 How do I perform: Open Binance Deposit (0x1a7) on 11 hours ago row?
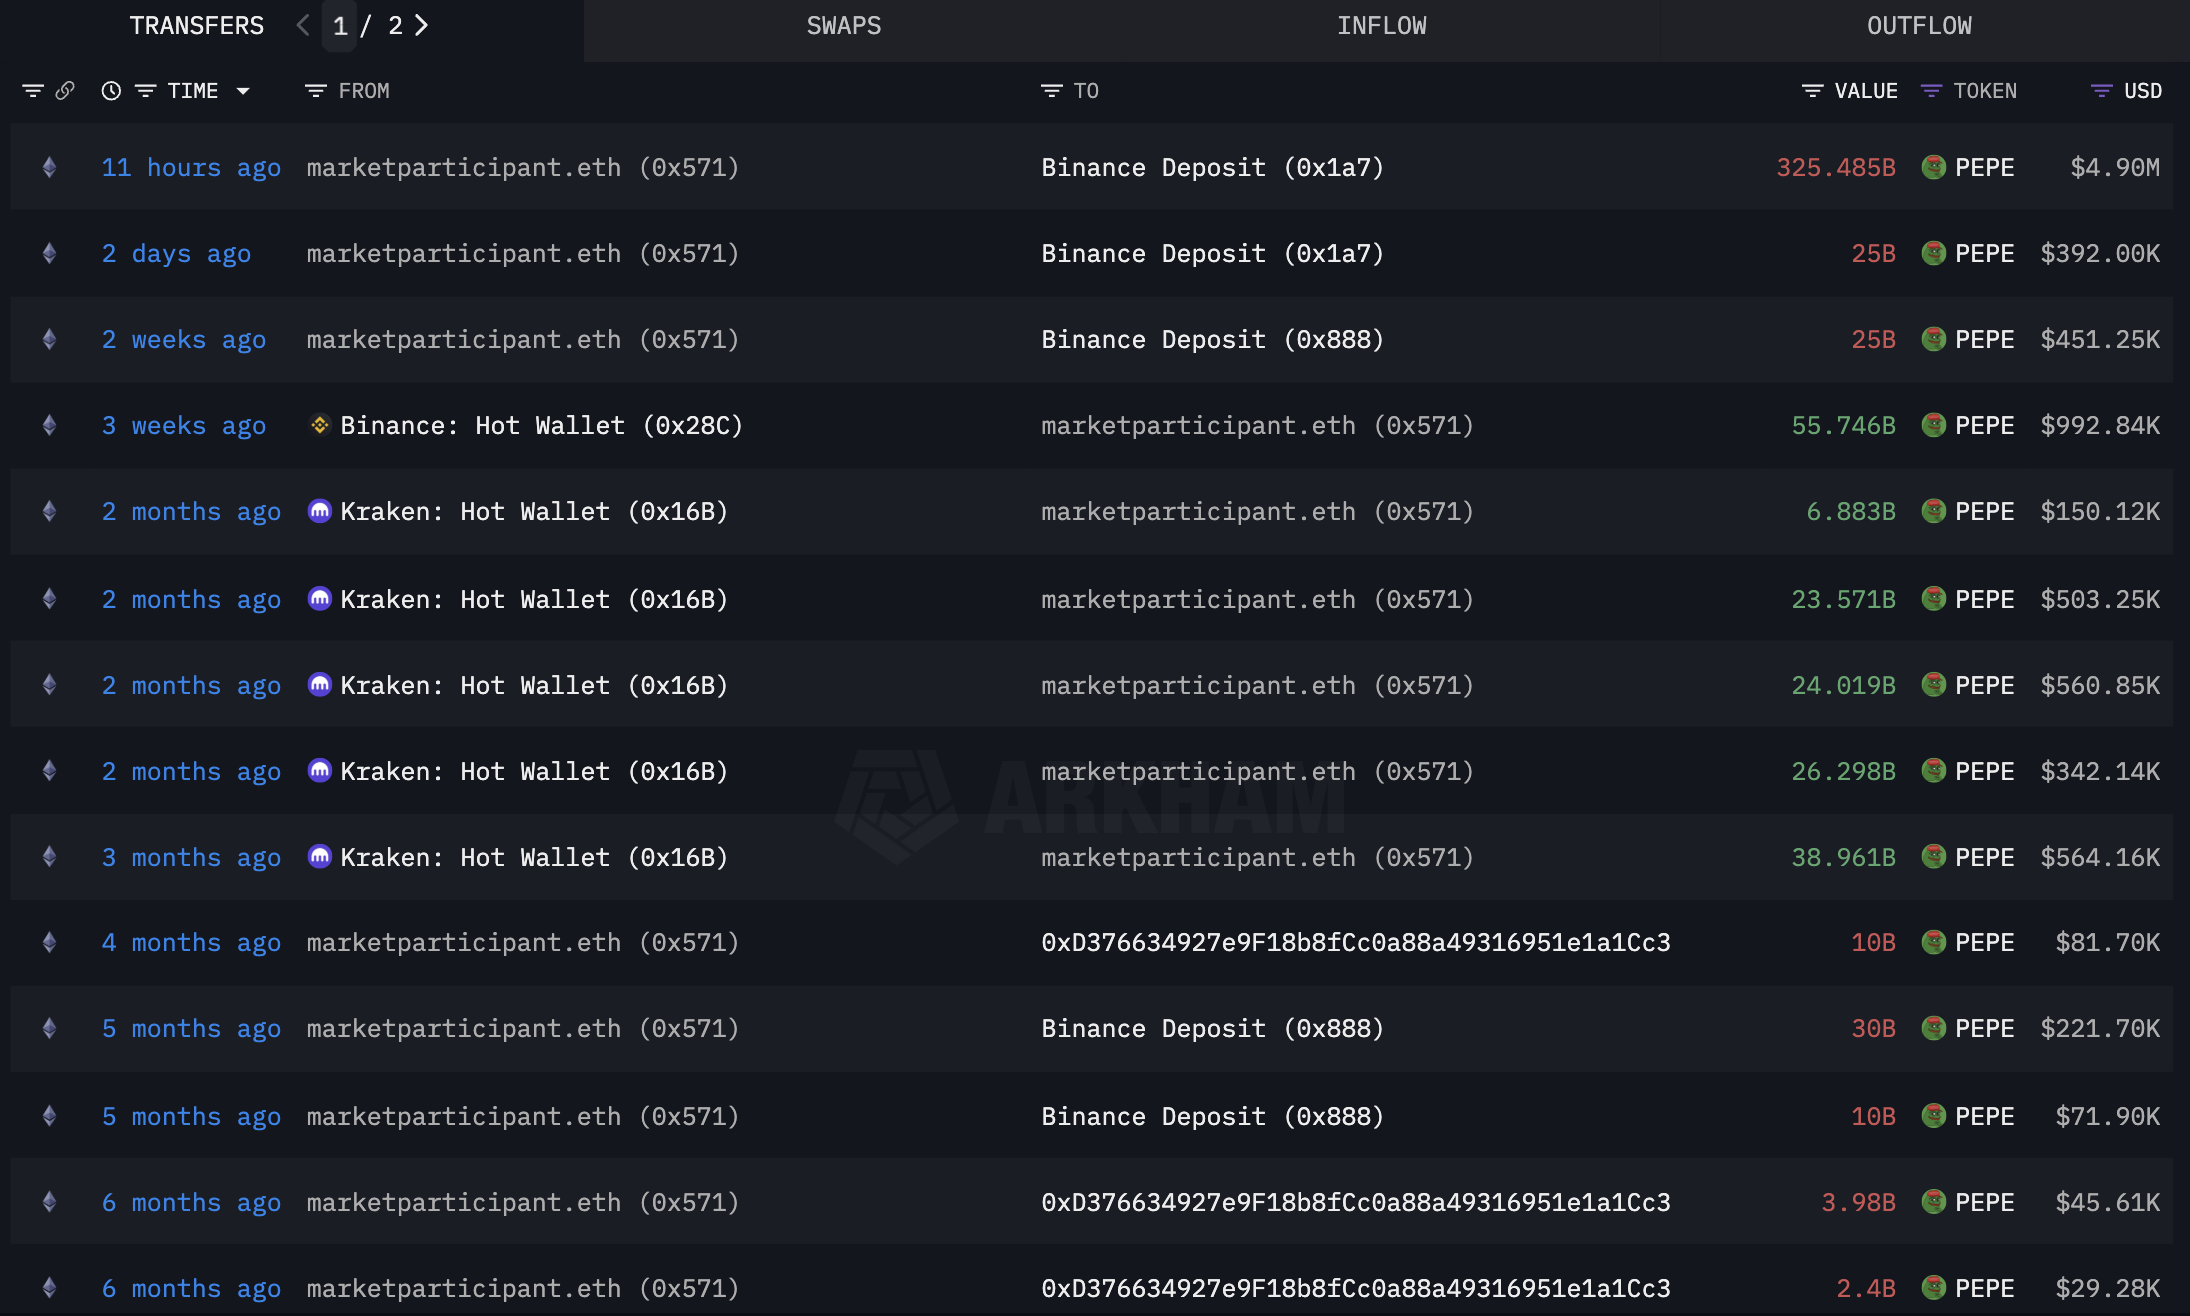[1212, 167]
